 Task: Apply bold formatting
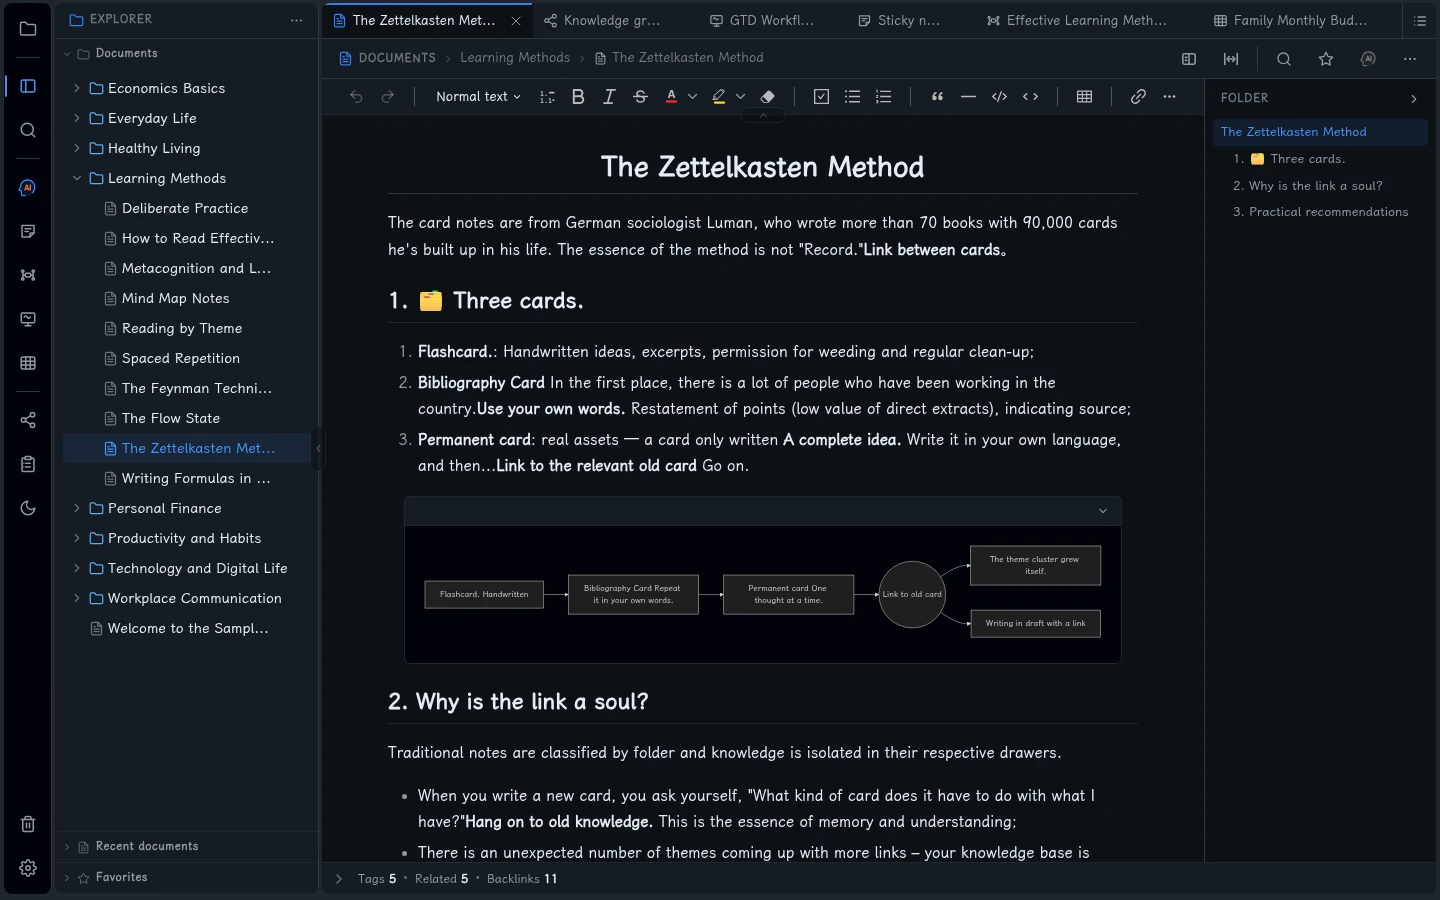[x=578, y=97]
